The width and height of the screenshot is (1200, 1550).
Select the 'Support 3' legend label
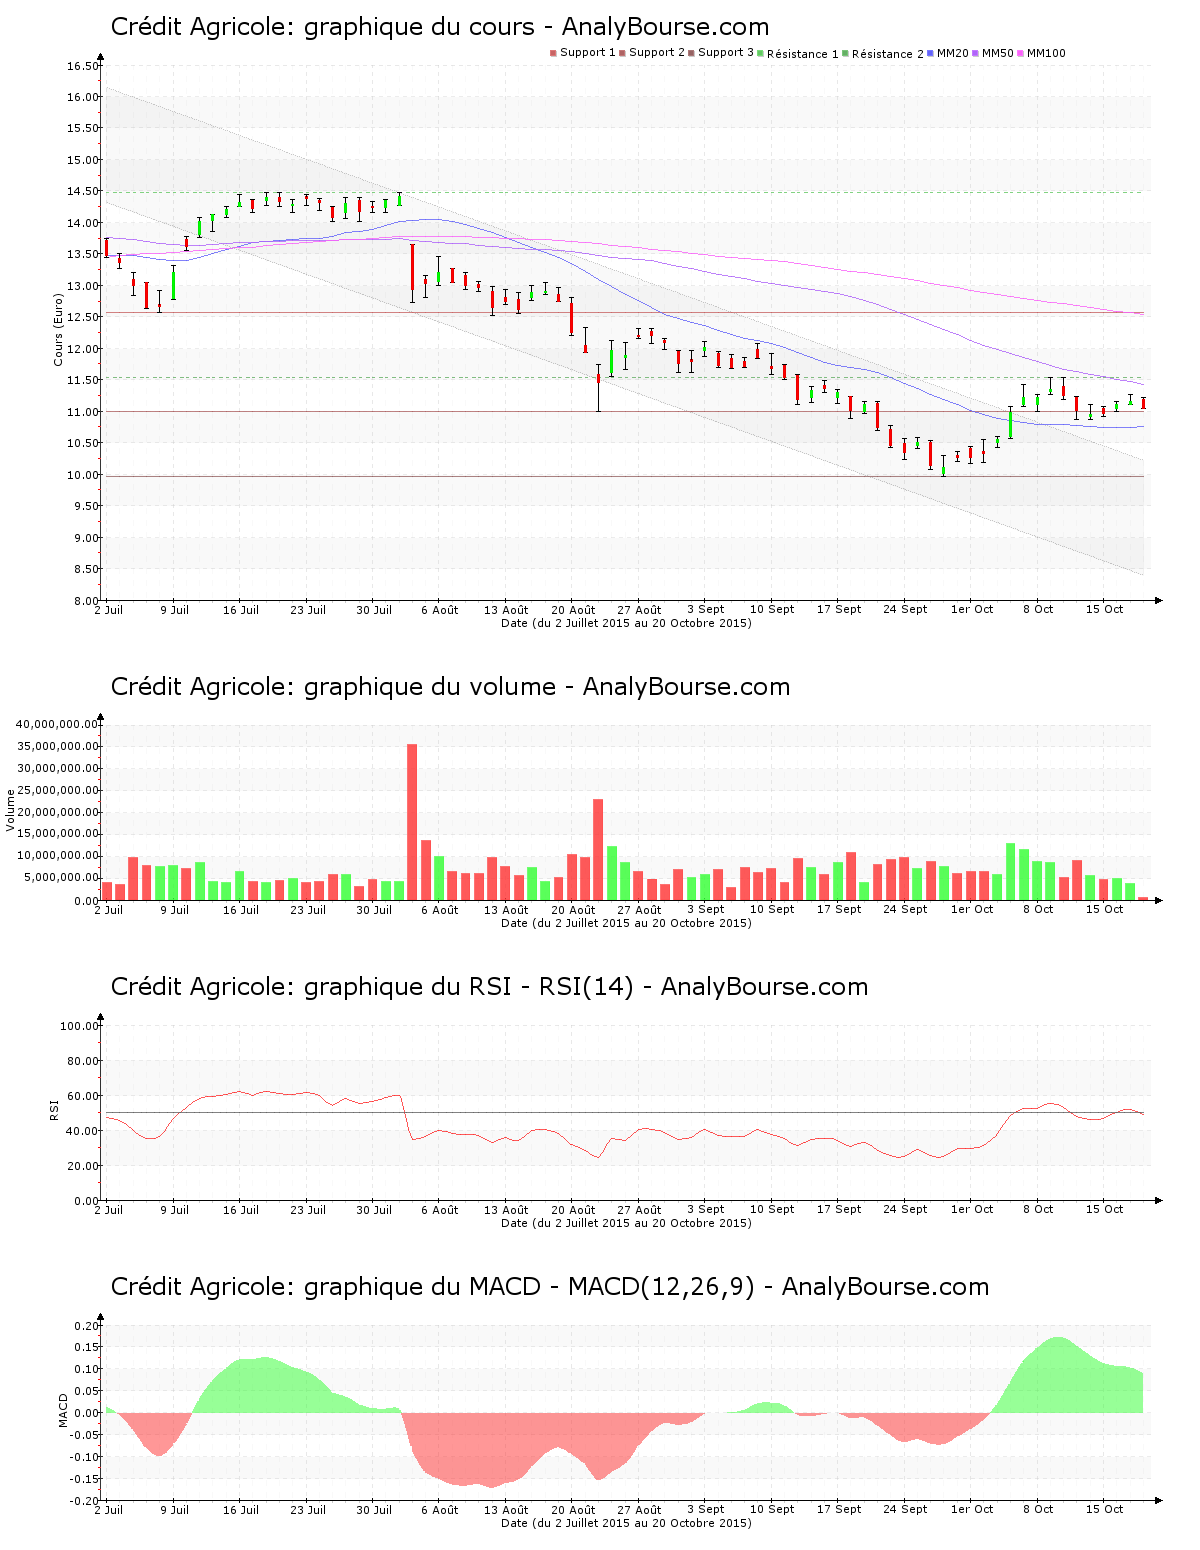tap(726, 53)
